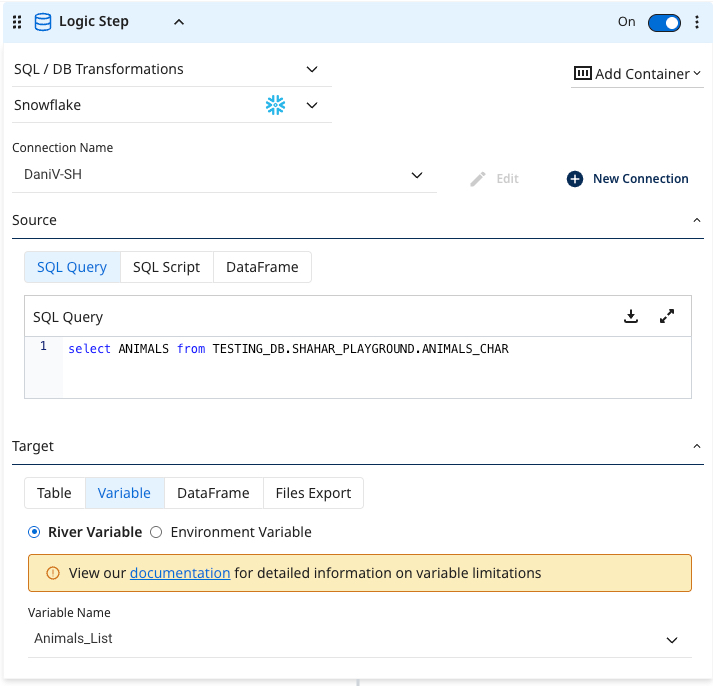Select the Environment Variable radio option
Viewport: 713px width, 686px height.
[156, 532]
